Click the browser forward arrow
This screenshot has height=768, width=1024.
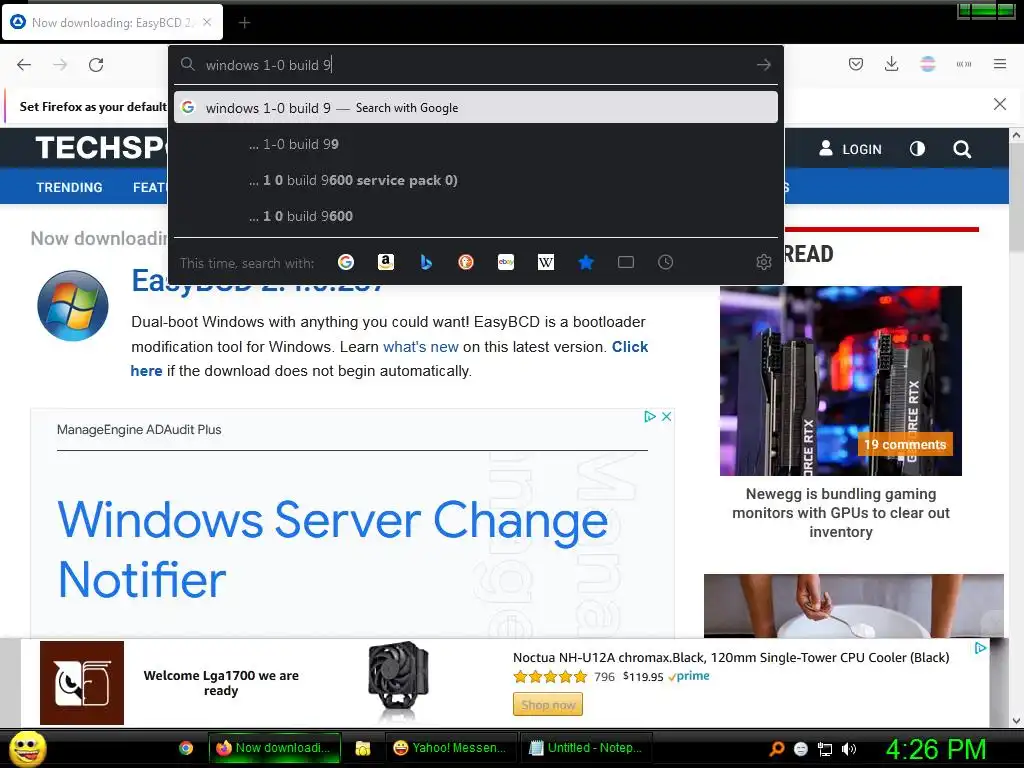[x=60, y=65]
